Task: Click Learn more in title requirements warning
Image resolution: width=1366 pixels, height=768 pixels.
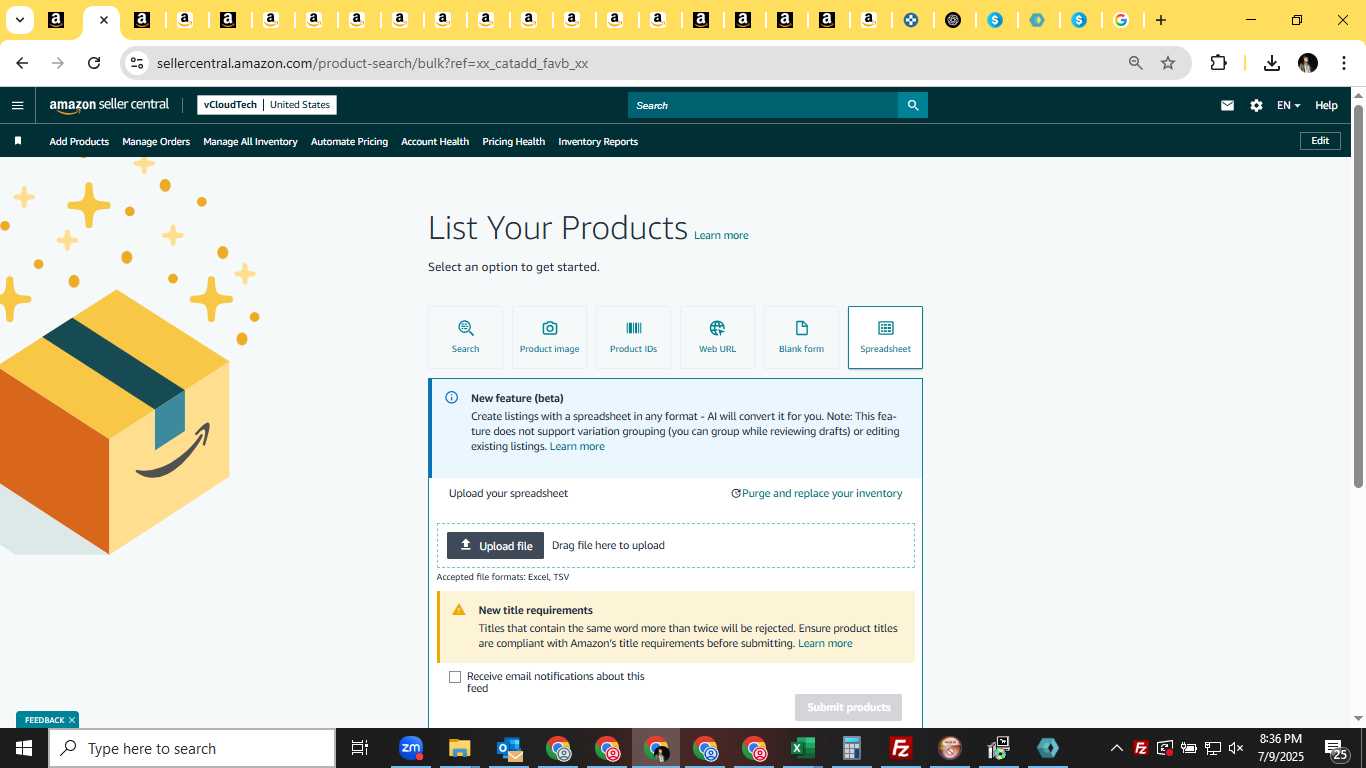Action: coord(825,643)
